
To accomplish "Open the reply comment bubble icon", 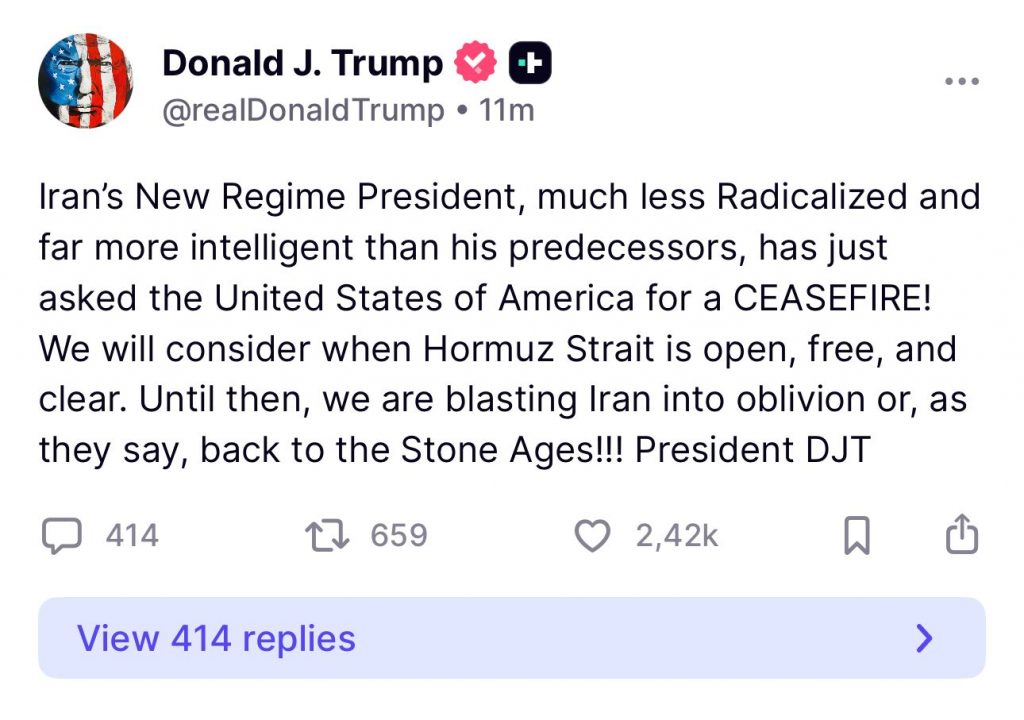I will [x=61, y=536].
